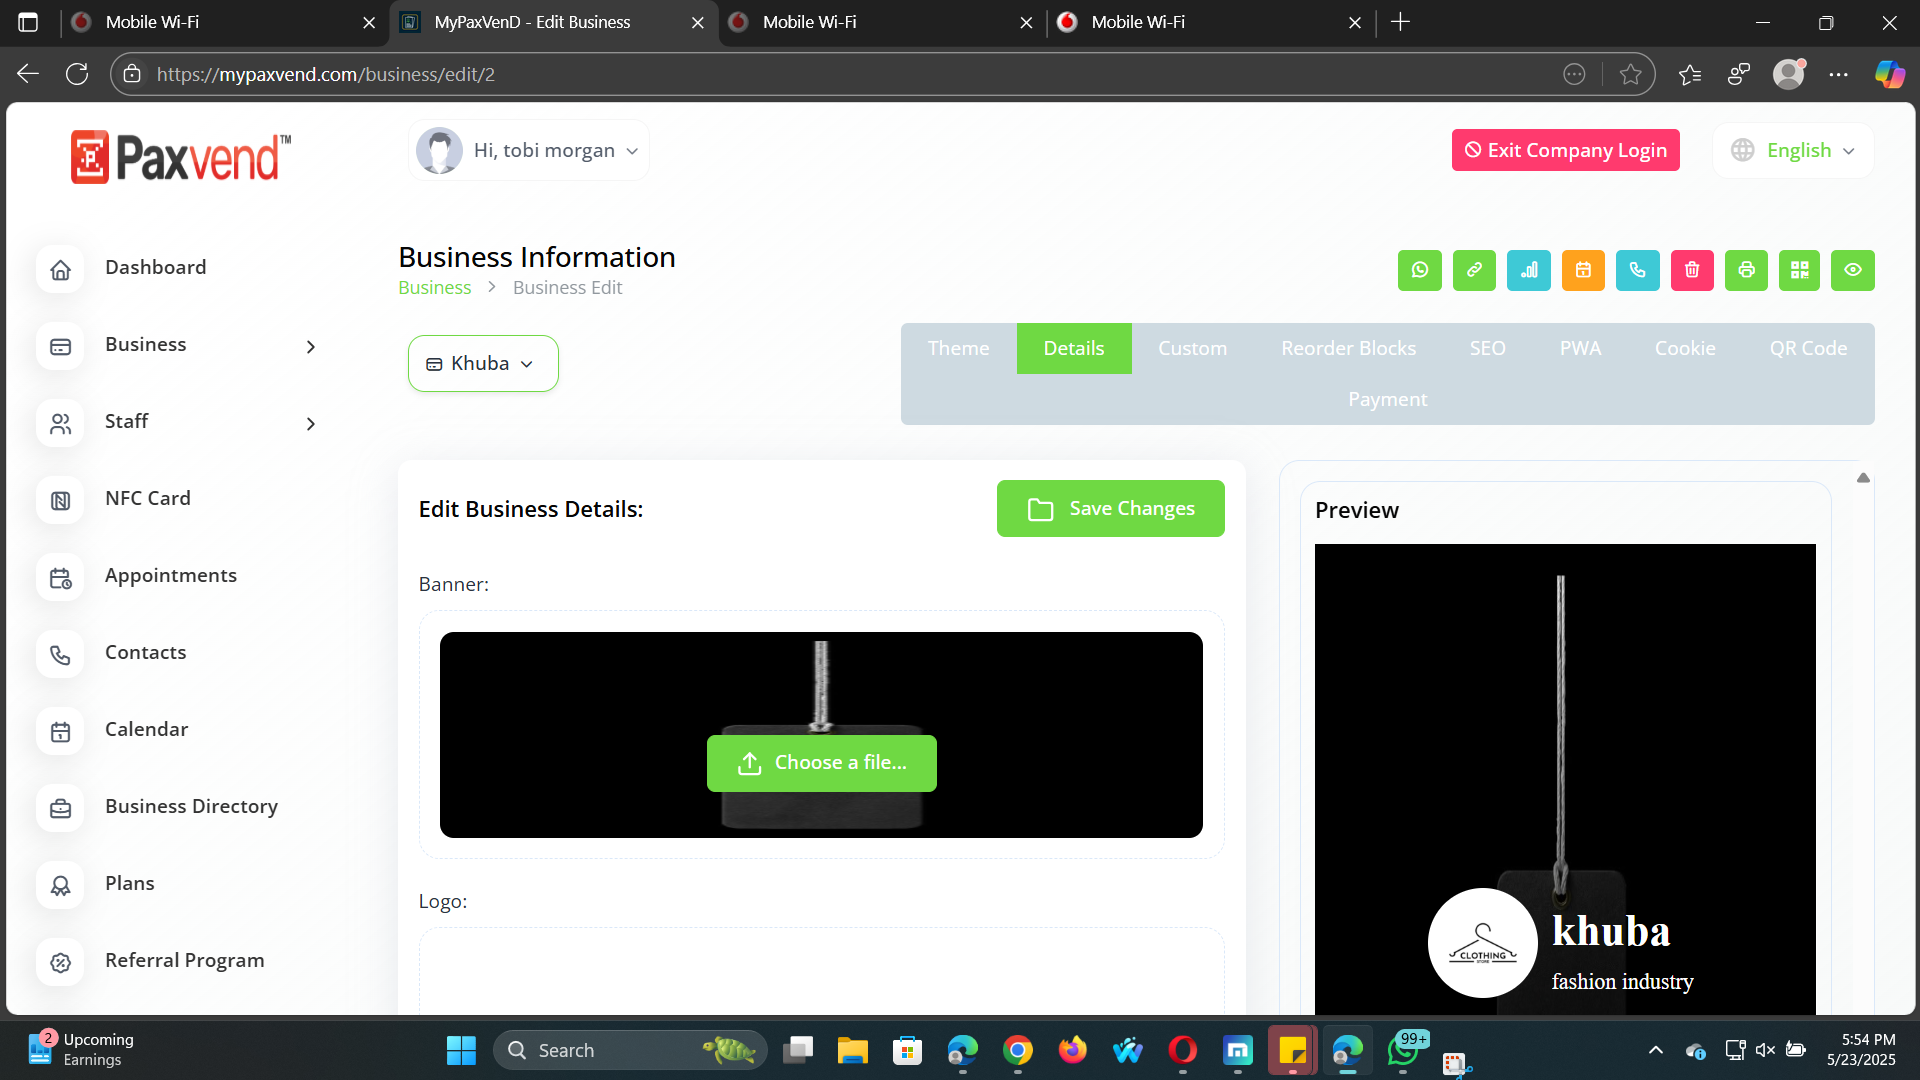
Task: Open the SEO tab
Action: click(x=1487, y=348)
